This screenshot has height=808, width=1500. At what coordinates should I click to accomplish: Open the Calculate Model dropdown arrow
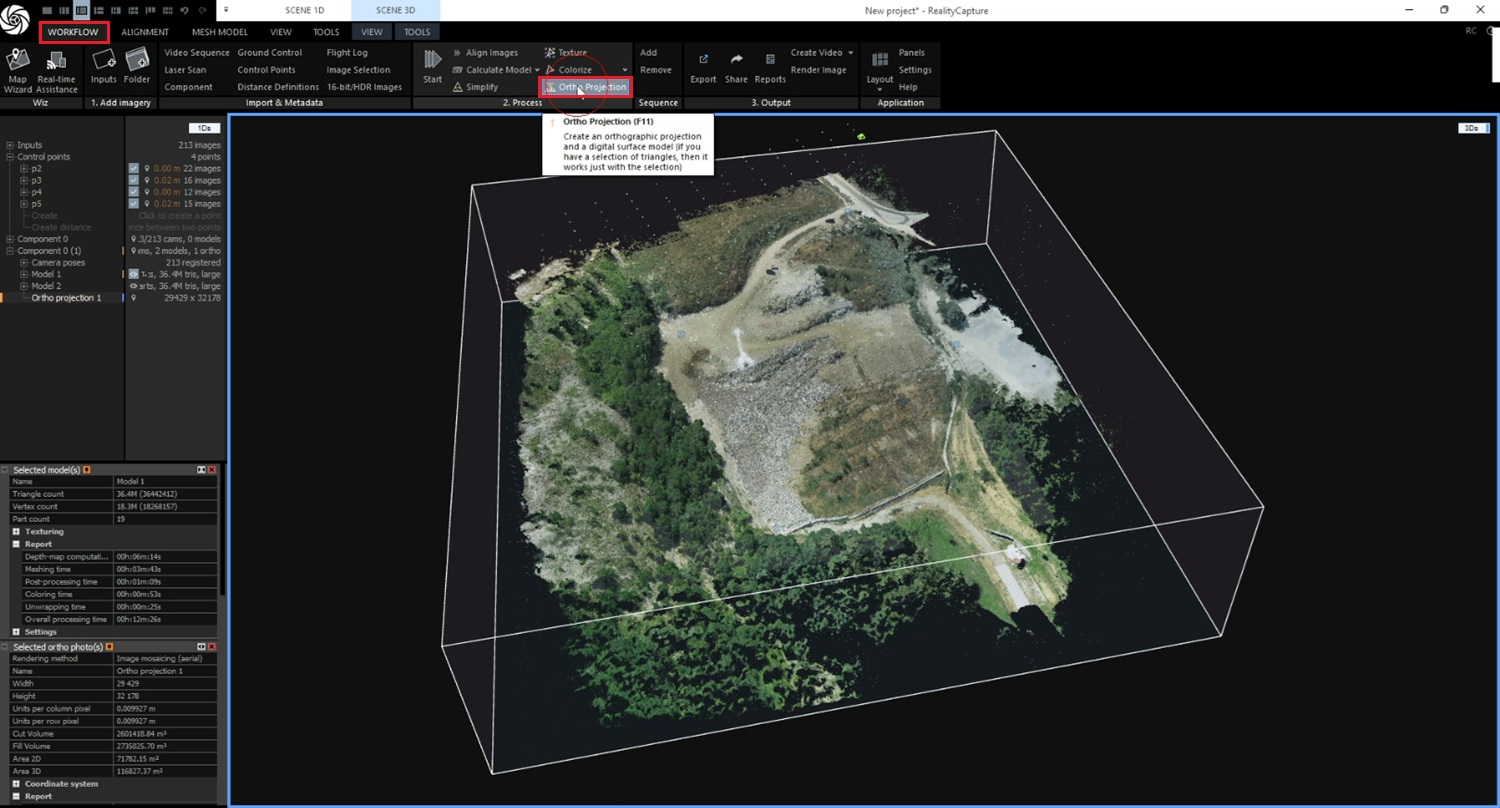tap(540, 70)
